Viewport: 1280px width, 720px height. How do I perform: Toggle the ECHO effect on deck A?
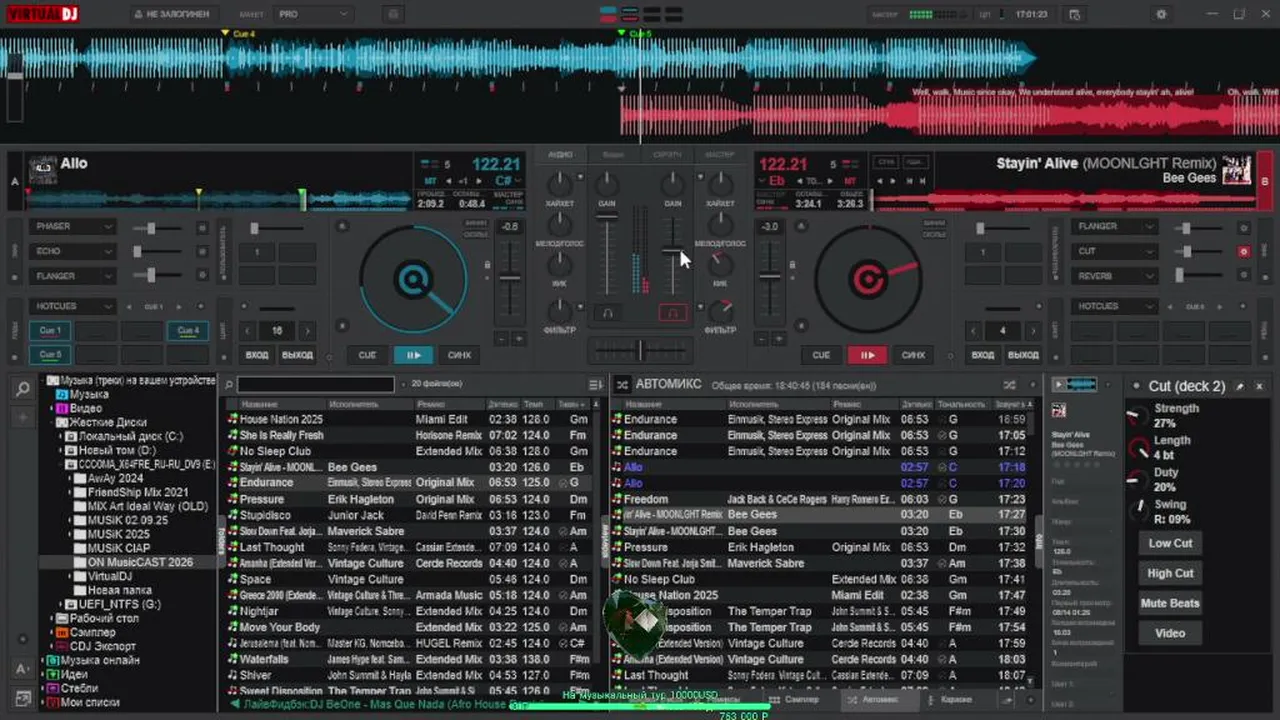tap(203, 252)
